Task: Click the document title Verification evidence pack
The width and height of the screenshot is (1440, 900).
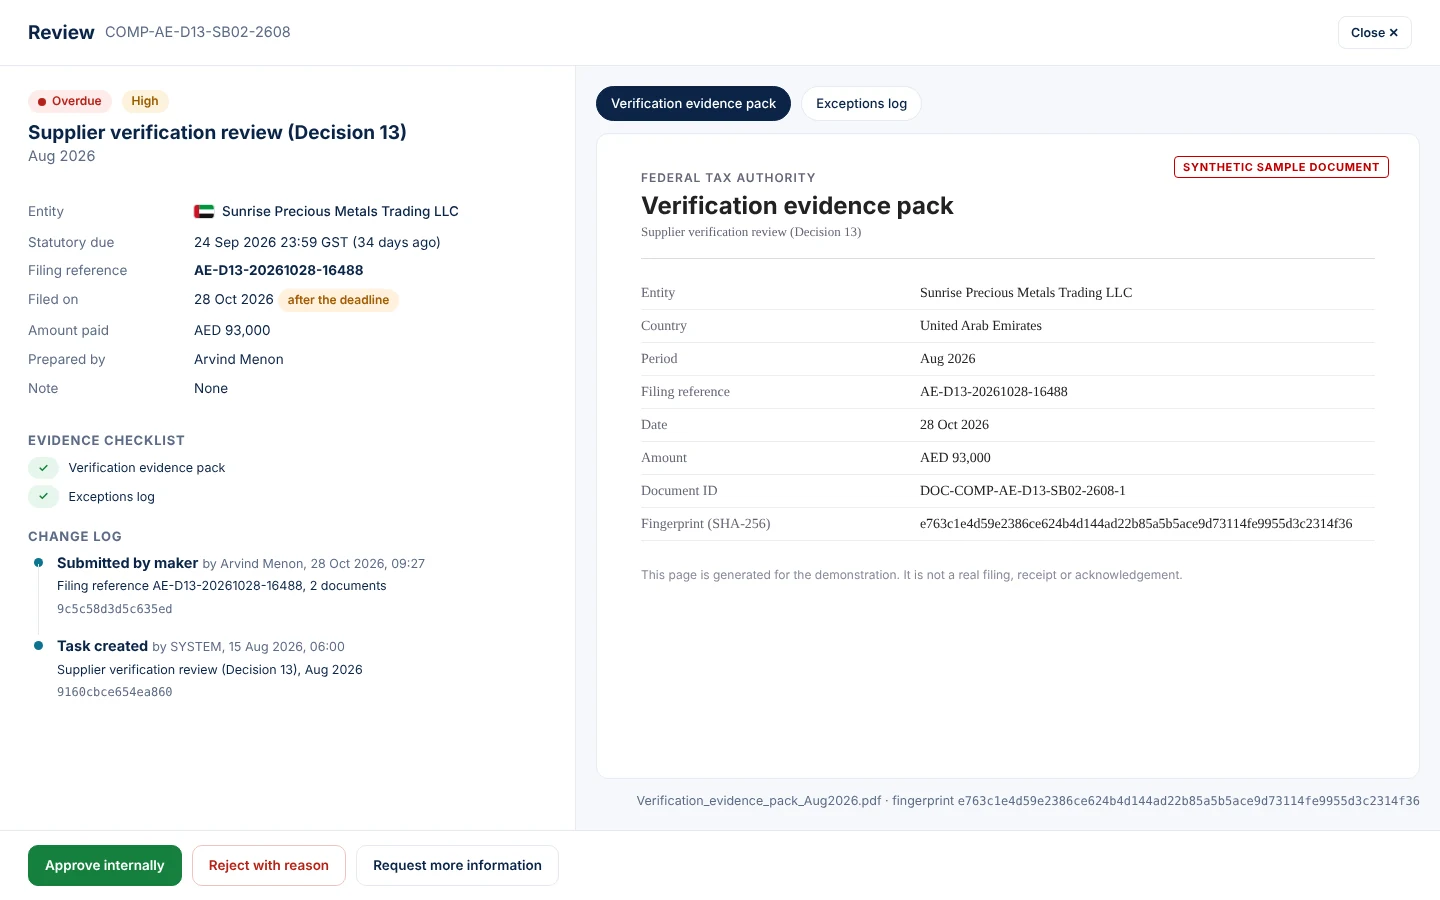Action: 797,205
